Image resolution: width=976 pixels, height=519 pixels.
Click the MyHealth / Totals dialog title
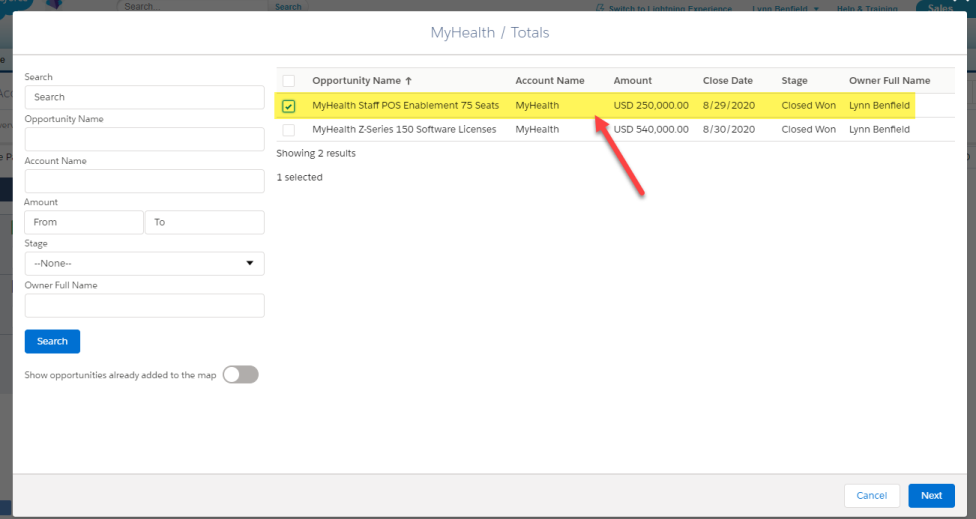(490, 33)
